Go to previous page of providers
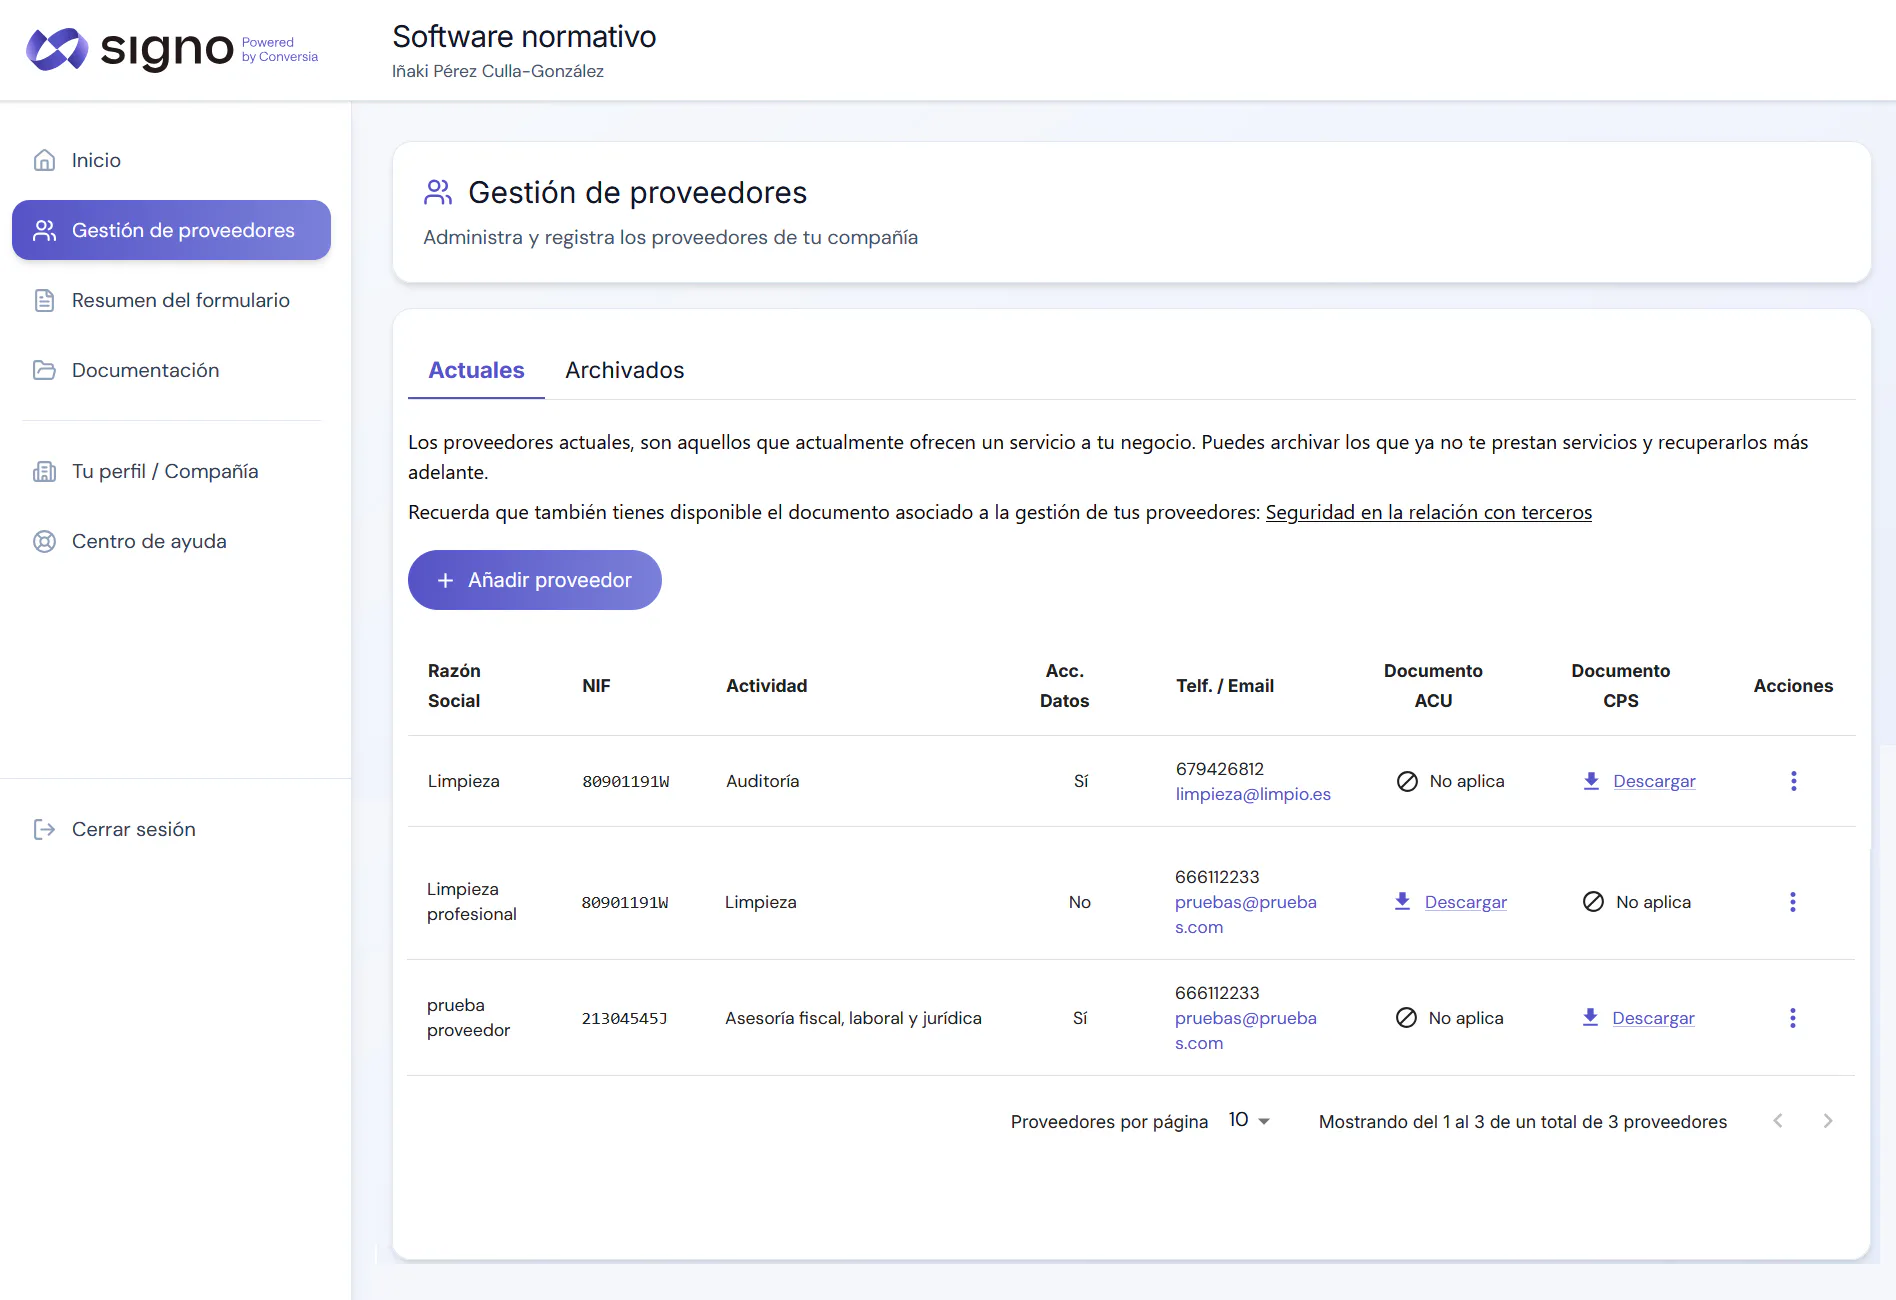Viewport: 1896px width, 1300px height. [1778, 1121]
